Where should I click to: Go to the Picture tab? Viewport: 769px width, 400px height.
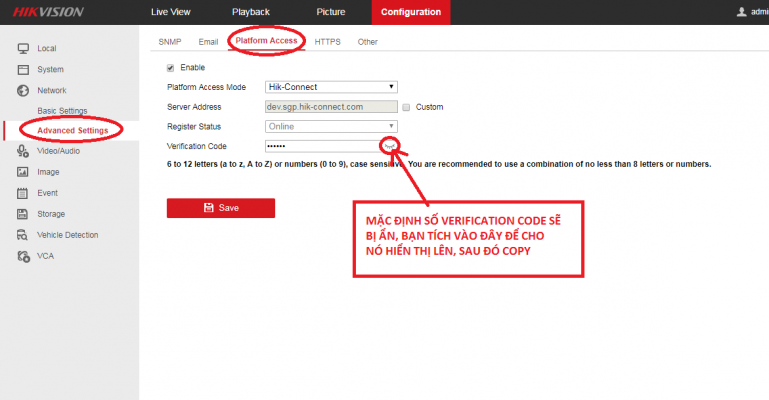[x=331, y=12]
